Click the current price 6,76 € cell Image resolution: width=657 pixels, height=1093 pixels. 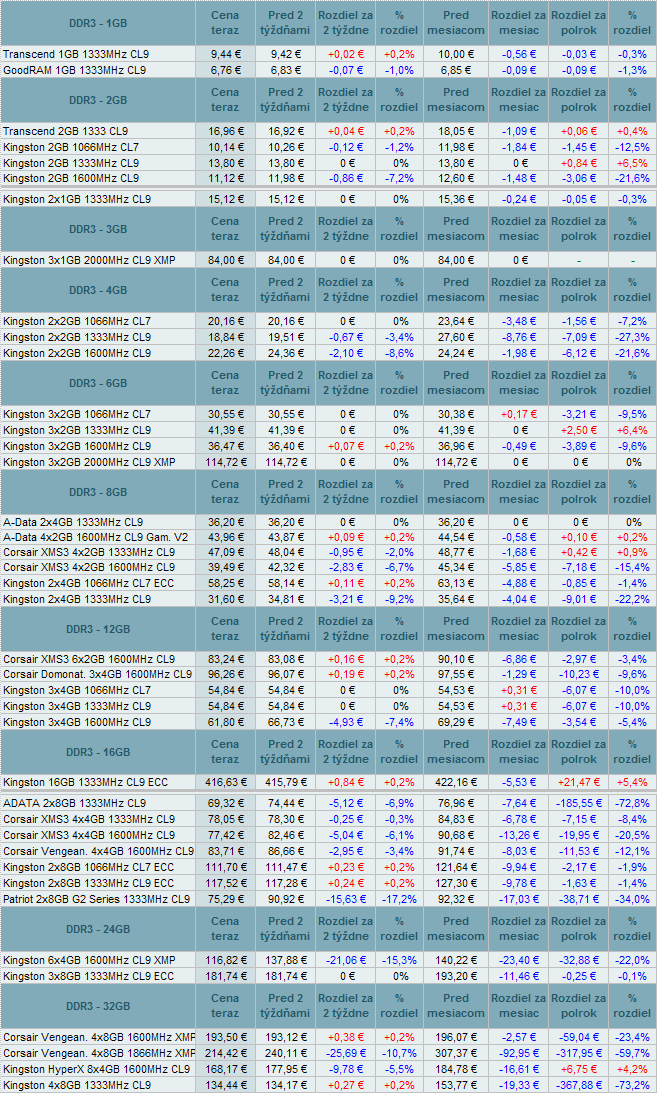point(225,70)
